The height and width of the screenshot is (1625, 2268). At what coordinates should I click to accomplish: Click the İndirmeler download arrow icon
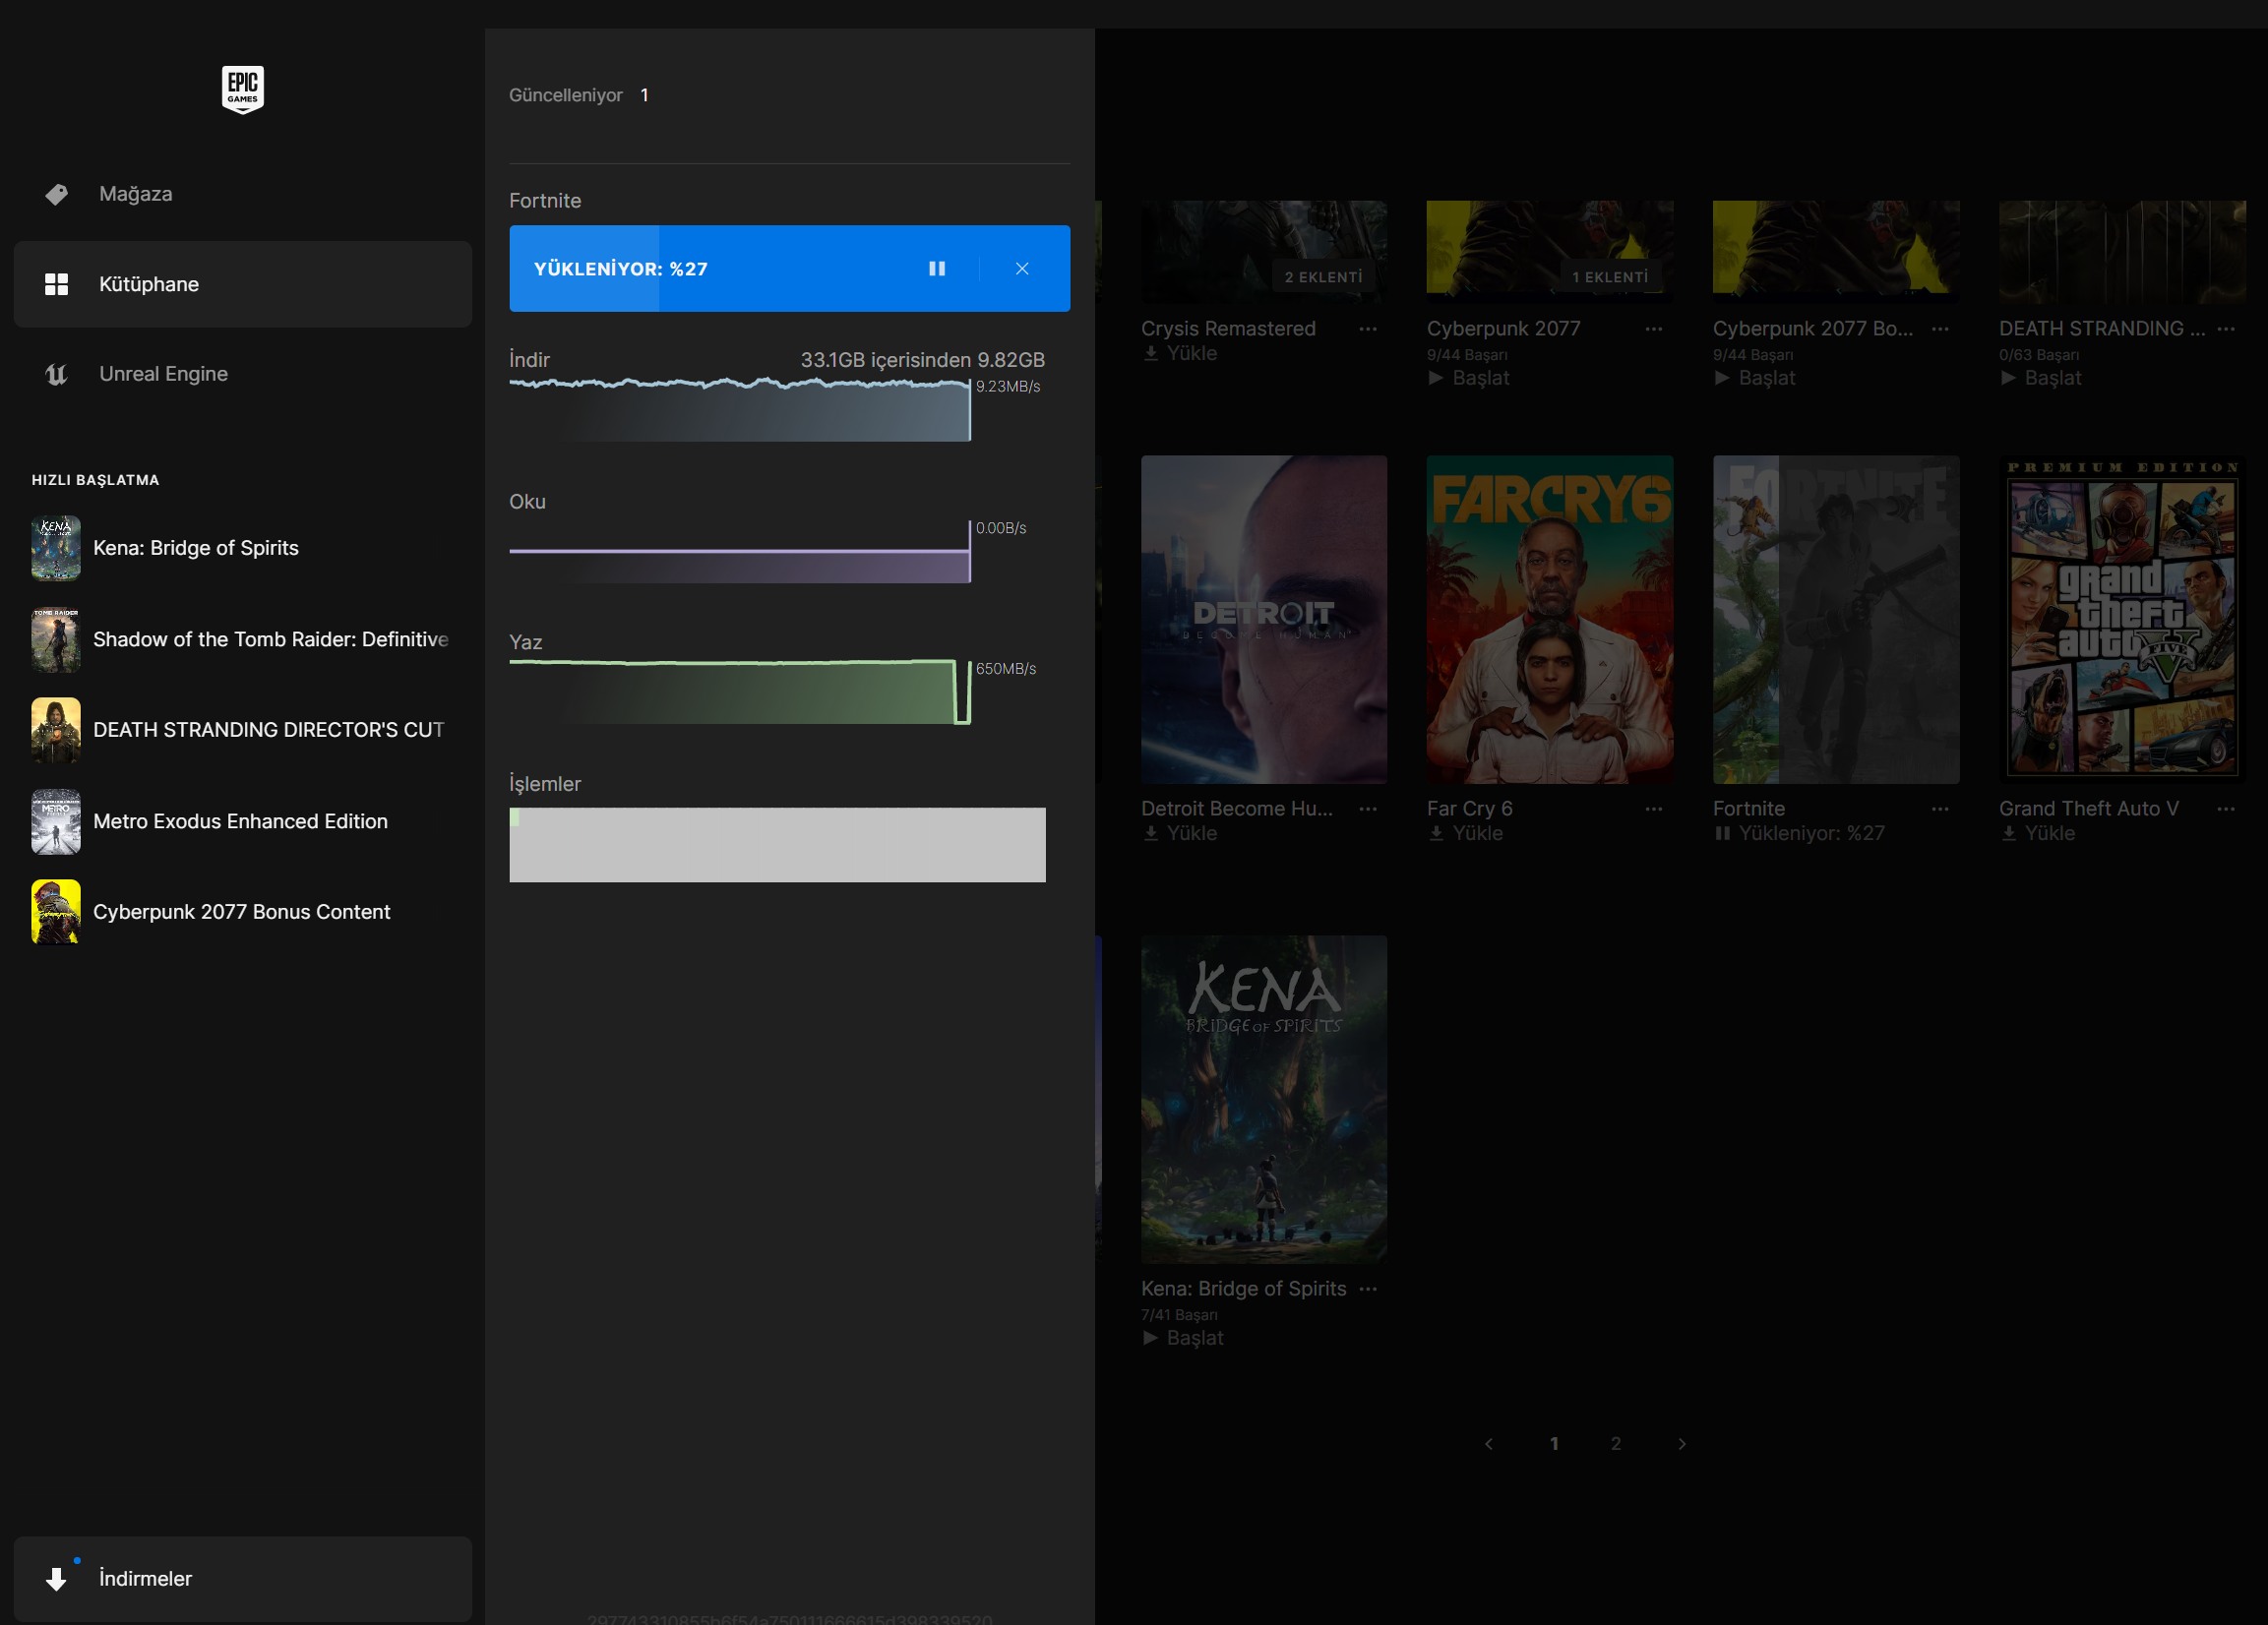(57, 1579)
